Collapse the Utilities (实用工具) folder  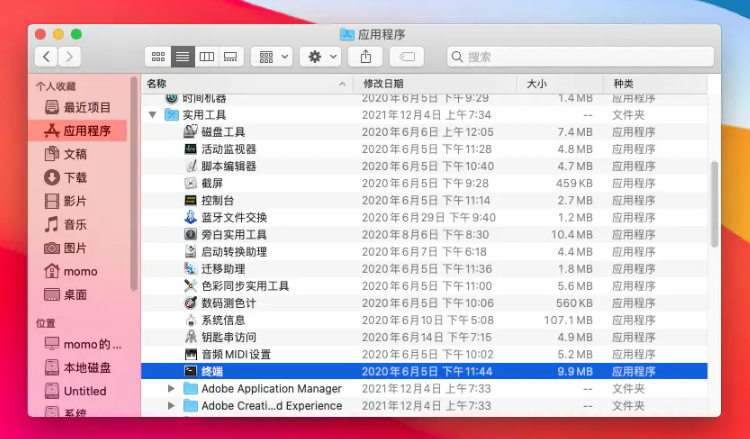[153, 115]
